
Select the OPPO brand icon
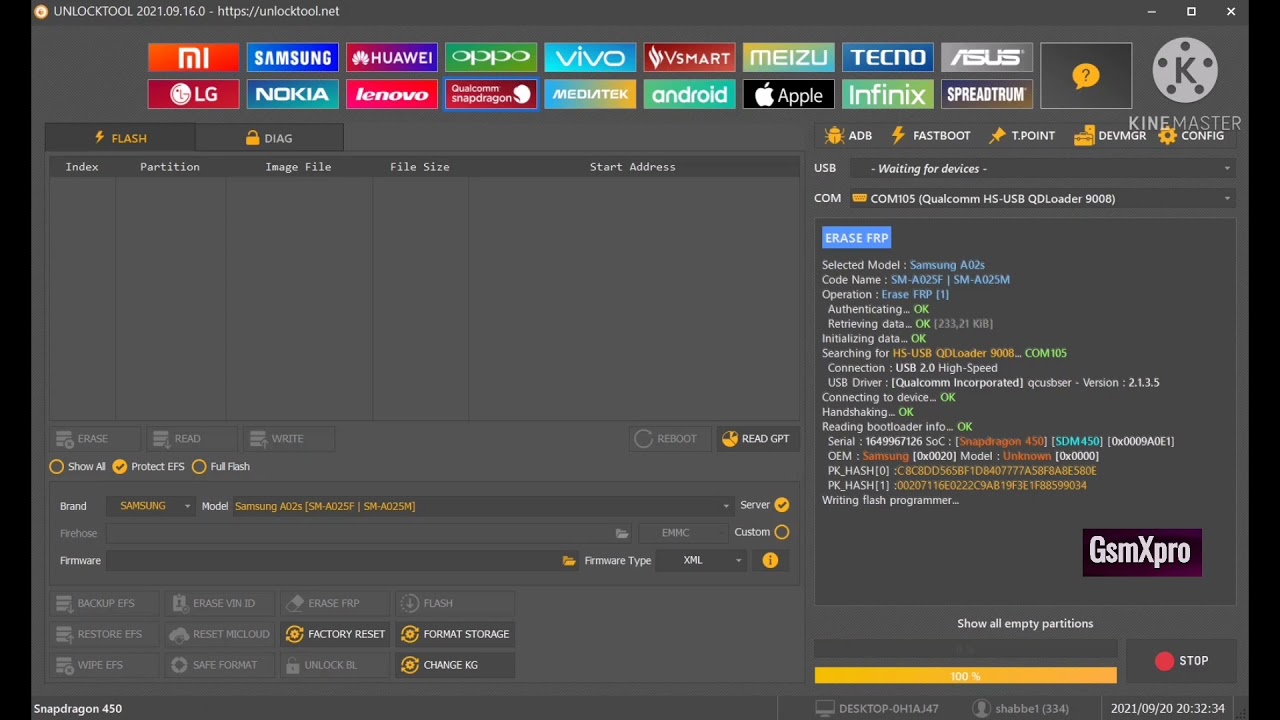click(x=490, y=58)
